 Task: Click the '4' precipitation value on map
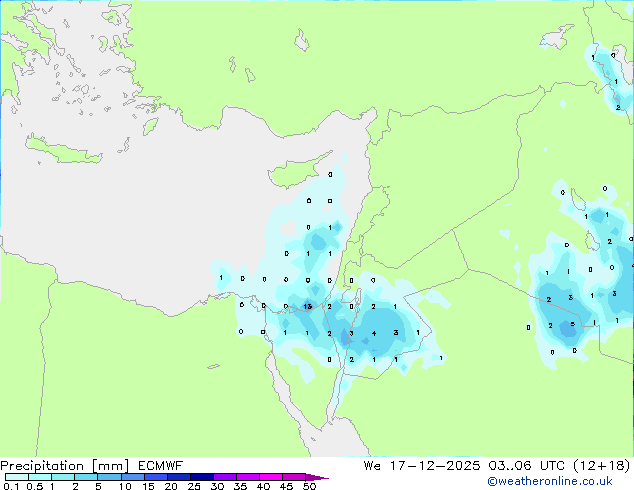[x=374, y=334]
